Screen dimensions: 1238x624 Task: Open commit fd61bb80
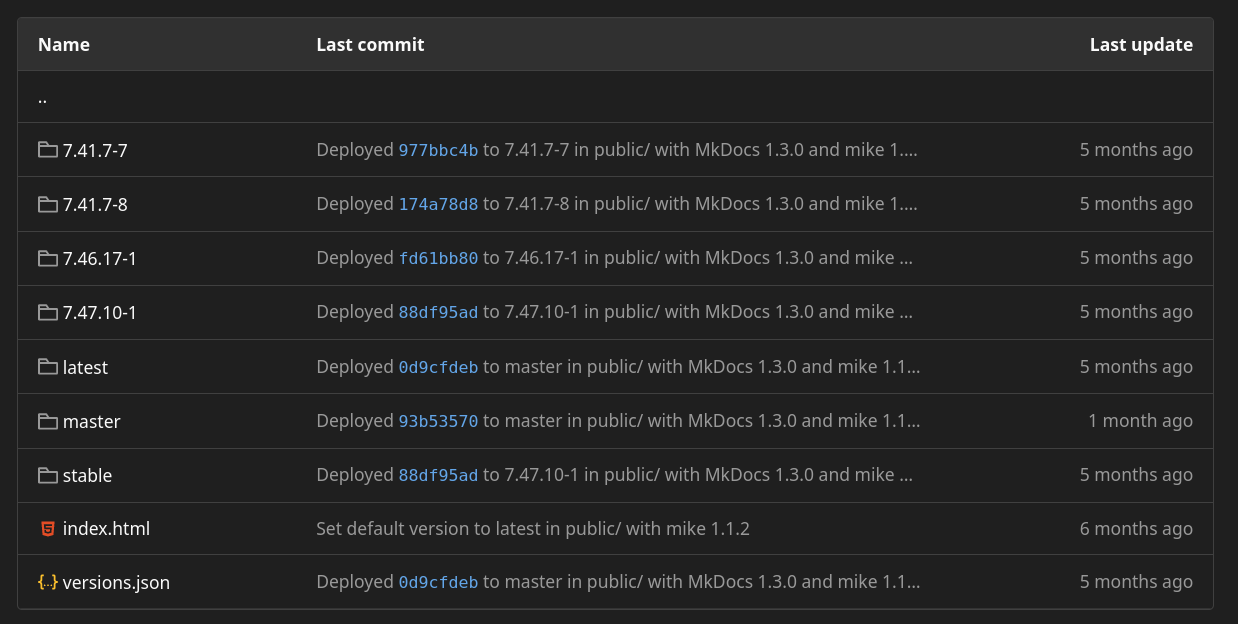[x=438, y=257]
